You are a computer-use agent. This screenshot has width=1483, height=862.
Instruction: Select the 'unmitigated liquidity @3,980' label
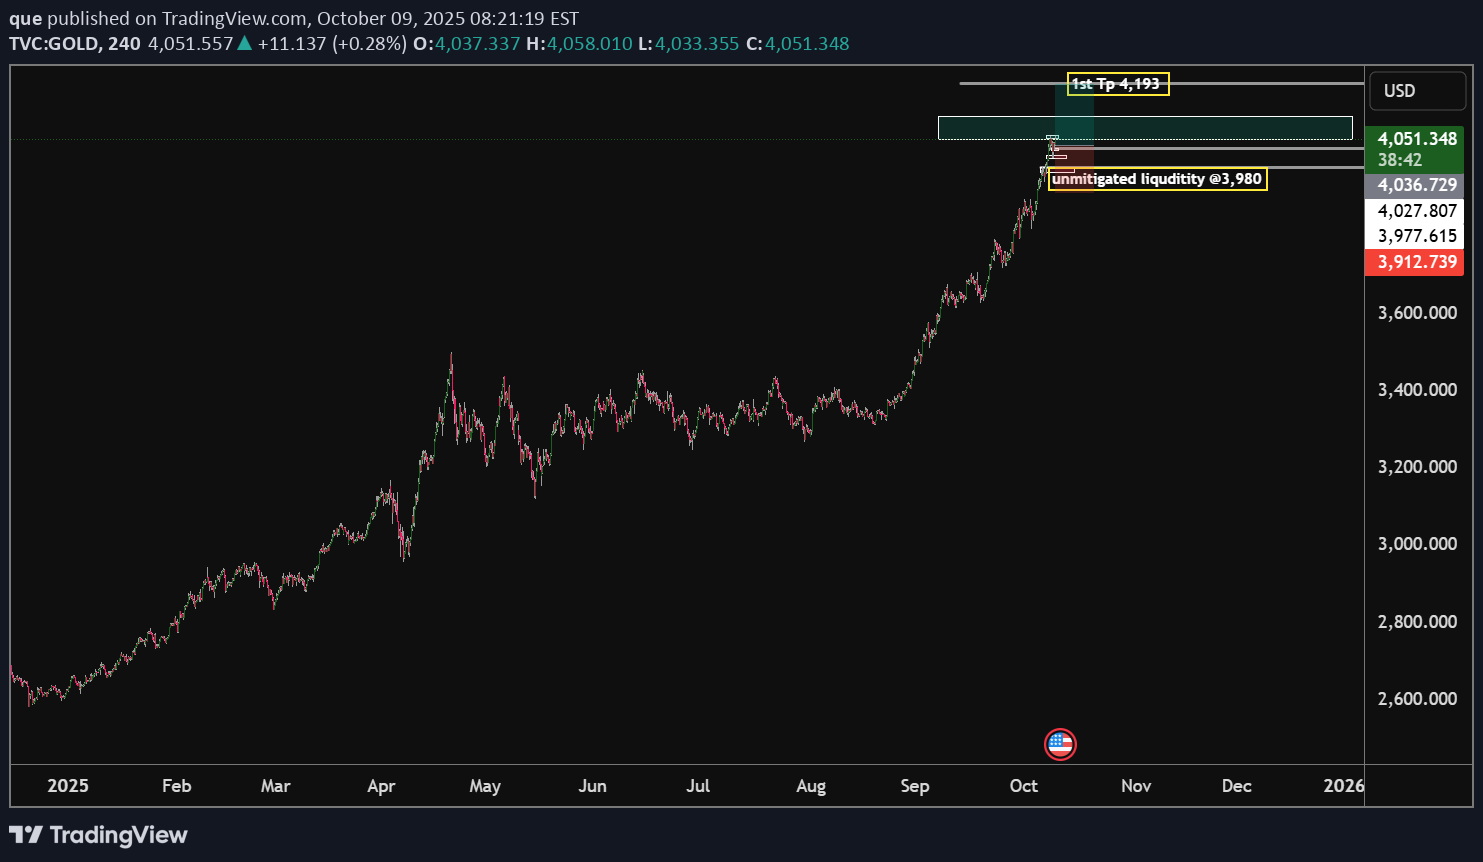[1157, 179]
